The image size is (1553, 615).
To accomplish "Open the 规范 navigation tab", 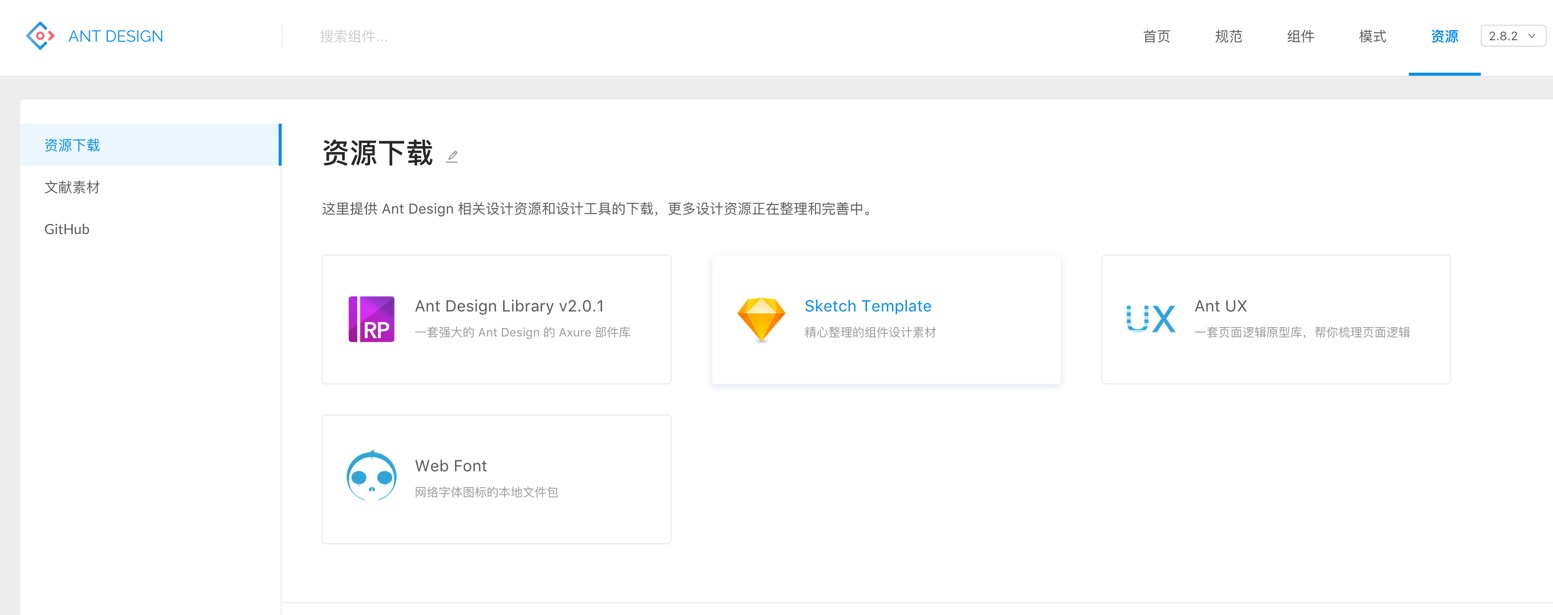I will pos(1228,36).
